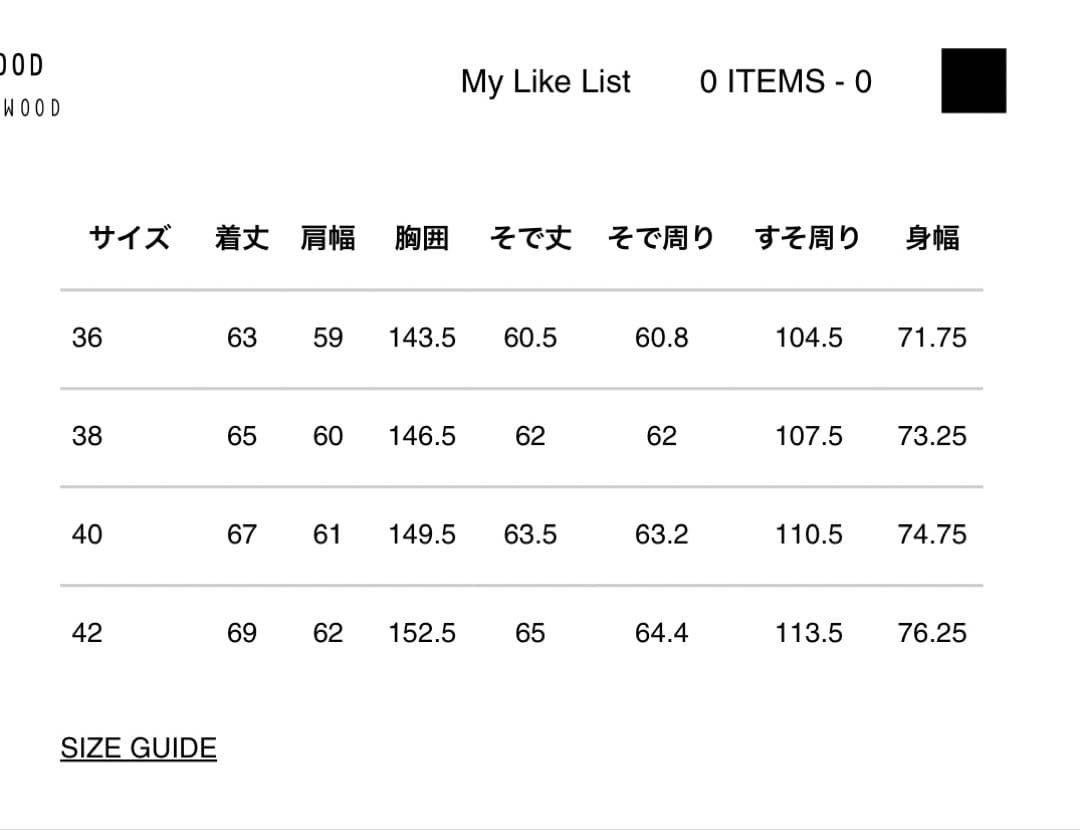
Task: Select the 肩幅 column header
Action: pyautogui.click(x=328, y=238)
